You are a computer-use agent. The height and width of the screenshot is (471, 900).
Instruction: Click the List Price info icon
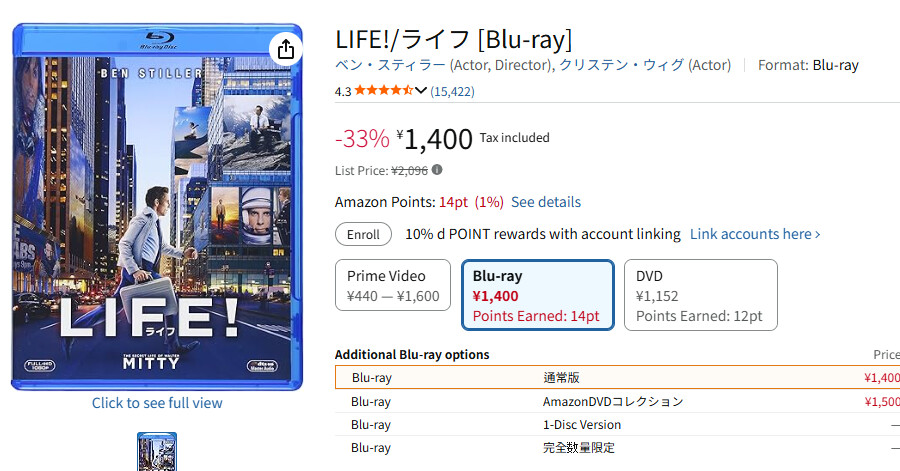point(437,170)
